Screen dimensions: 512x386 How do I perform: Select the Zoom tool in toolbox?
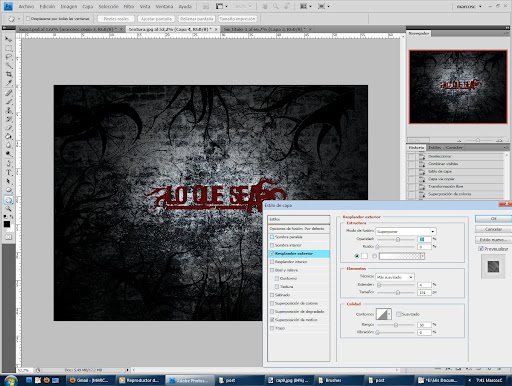[8, 209]
